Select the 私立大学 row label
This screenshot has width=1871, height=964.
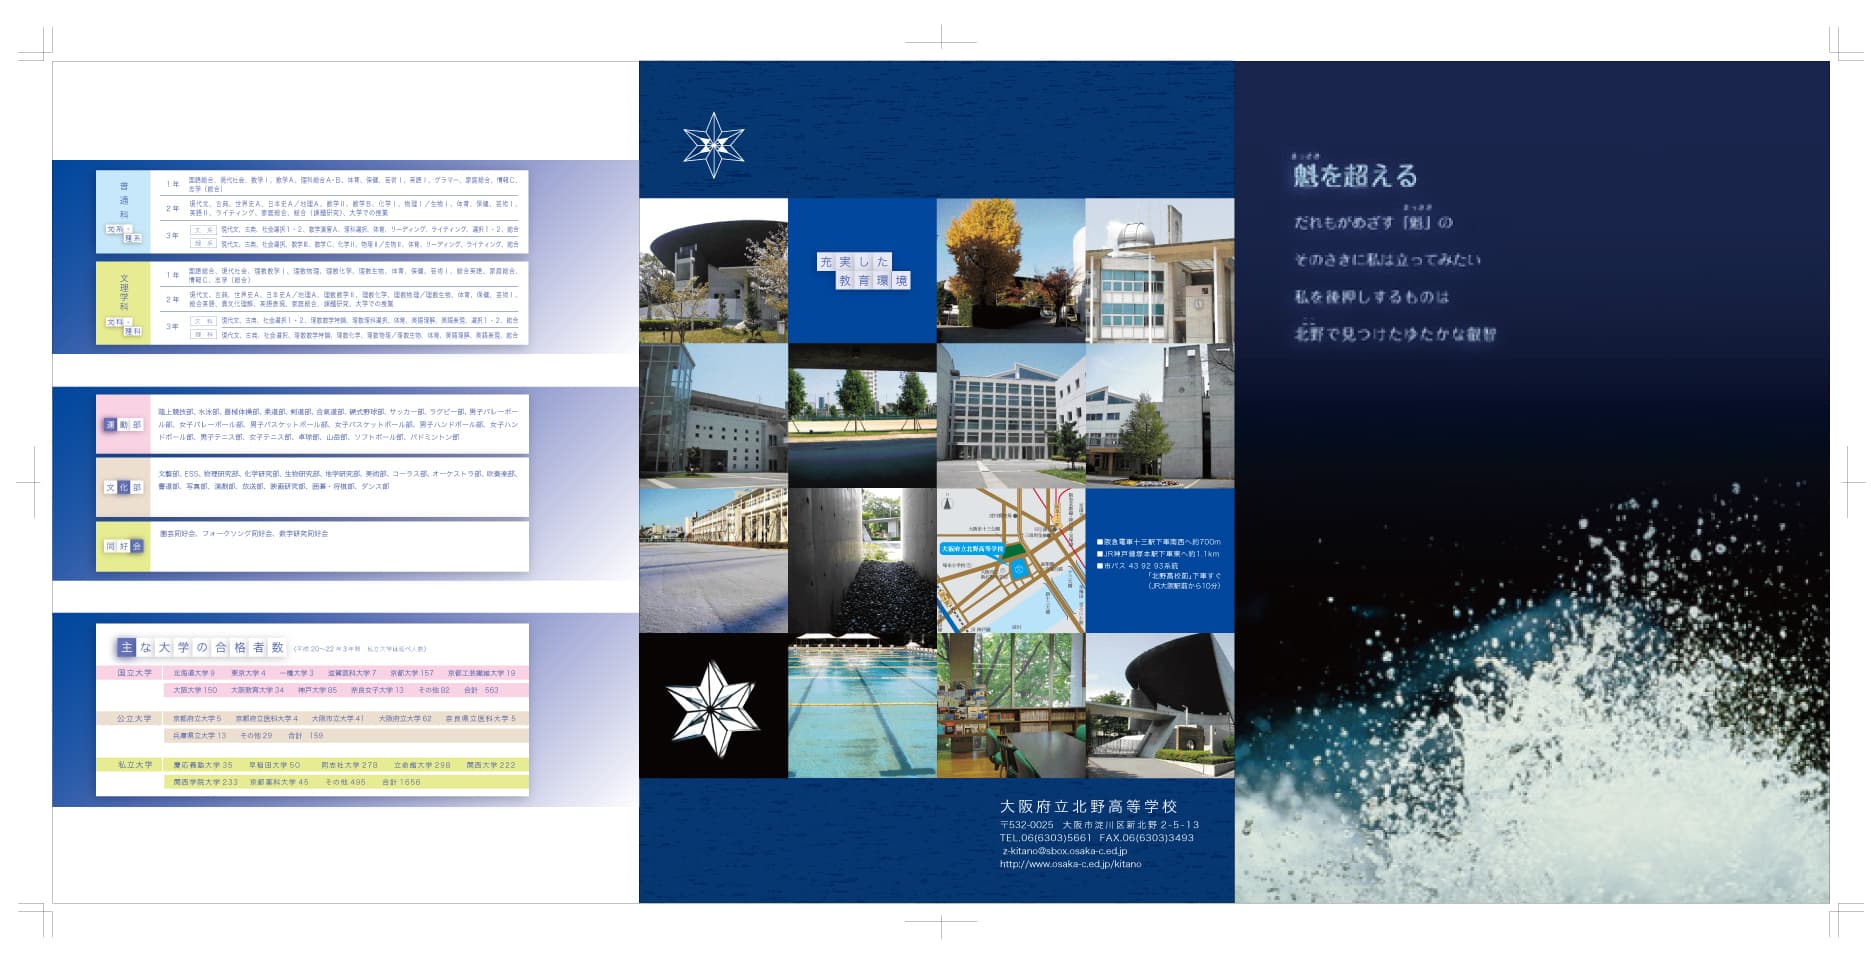click(134, 765)
